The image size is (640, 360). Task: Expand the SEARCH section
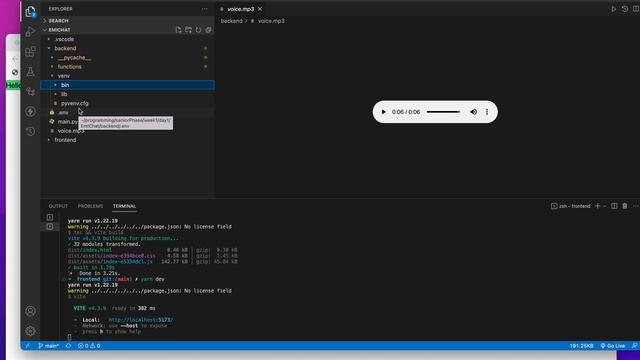[x=127, y=20]
